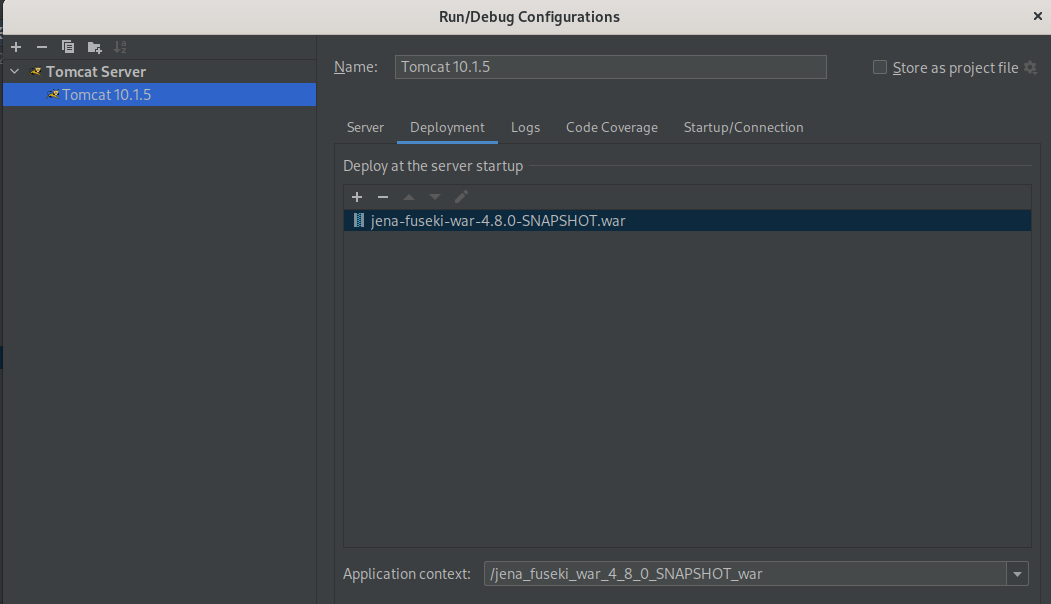The height and width of the screenshot is (604, 1051).
Task: Create a new configuration folder
Action: point(94,47)
